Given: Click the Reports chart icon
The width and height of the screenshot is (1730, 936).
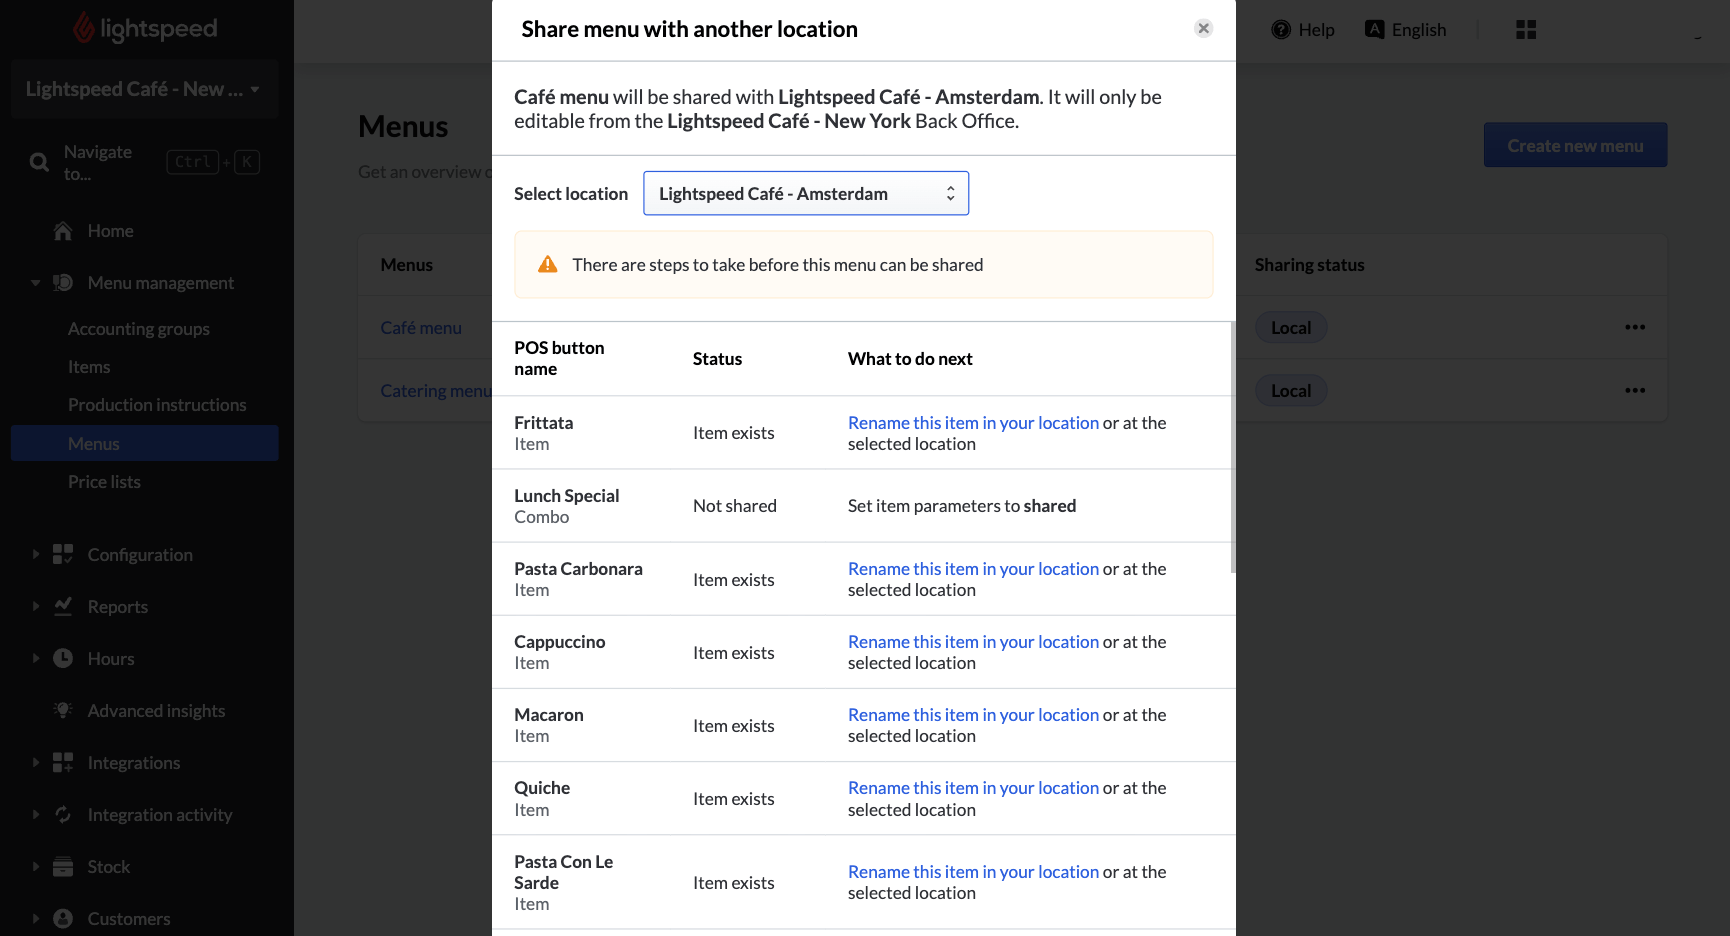Looking at the screenshot, I should (x=63, y=607).
